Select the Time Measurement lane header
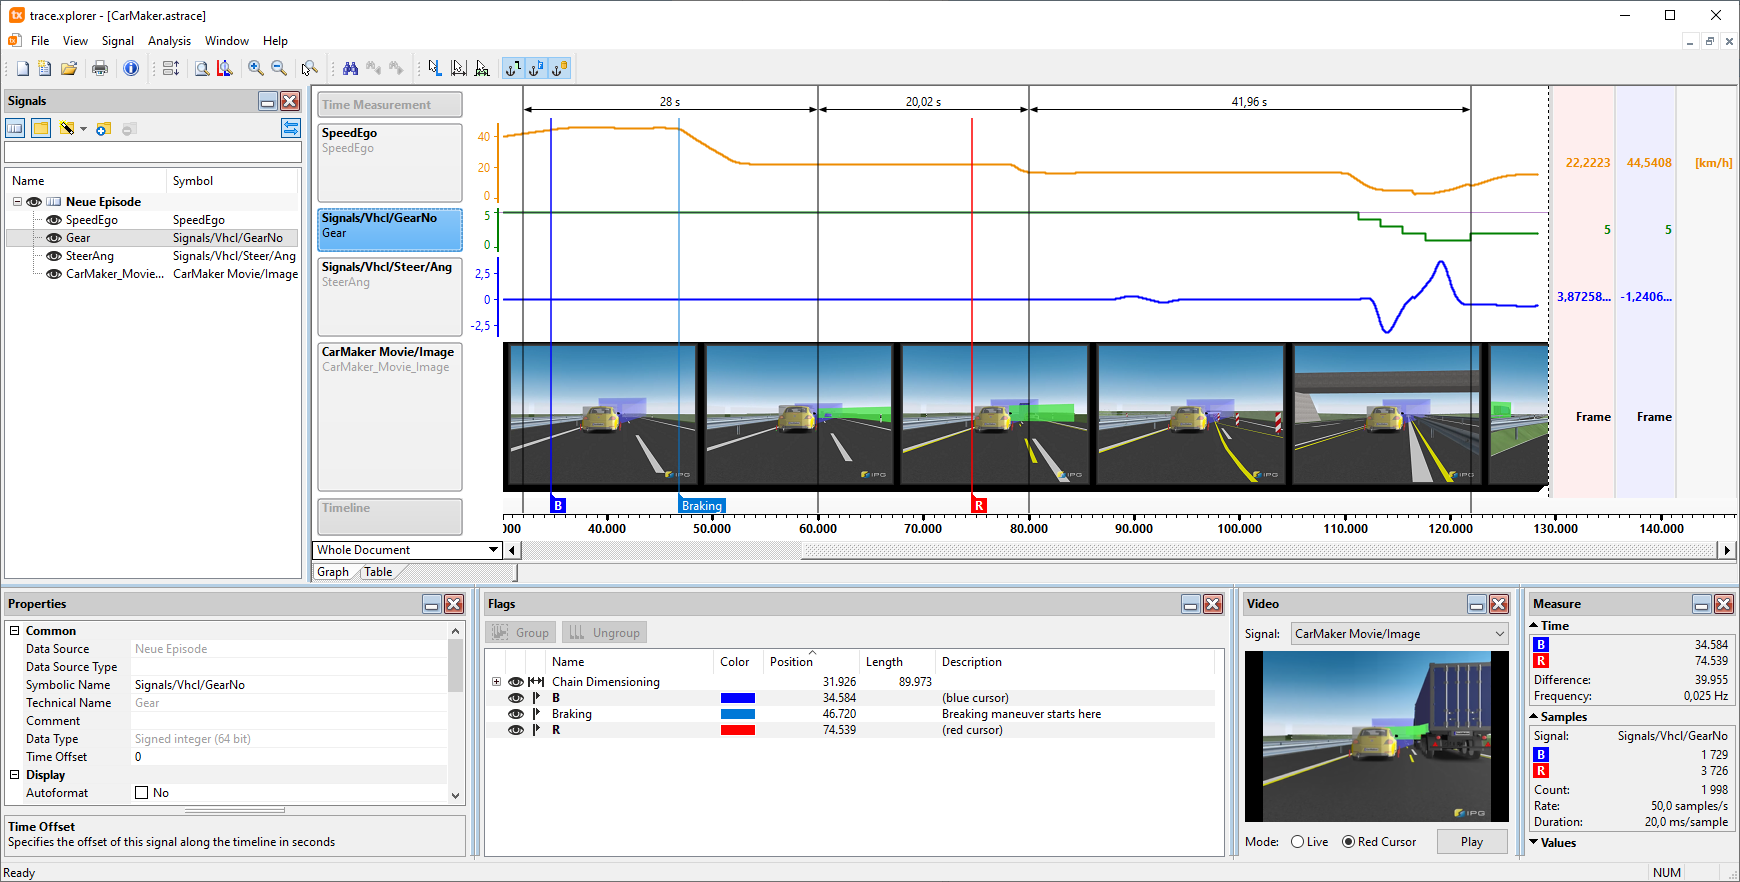 coord(390,105)
